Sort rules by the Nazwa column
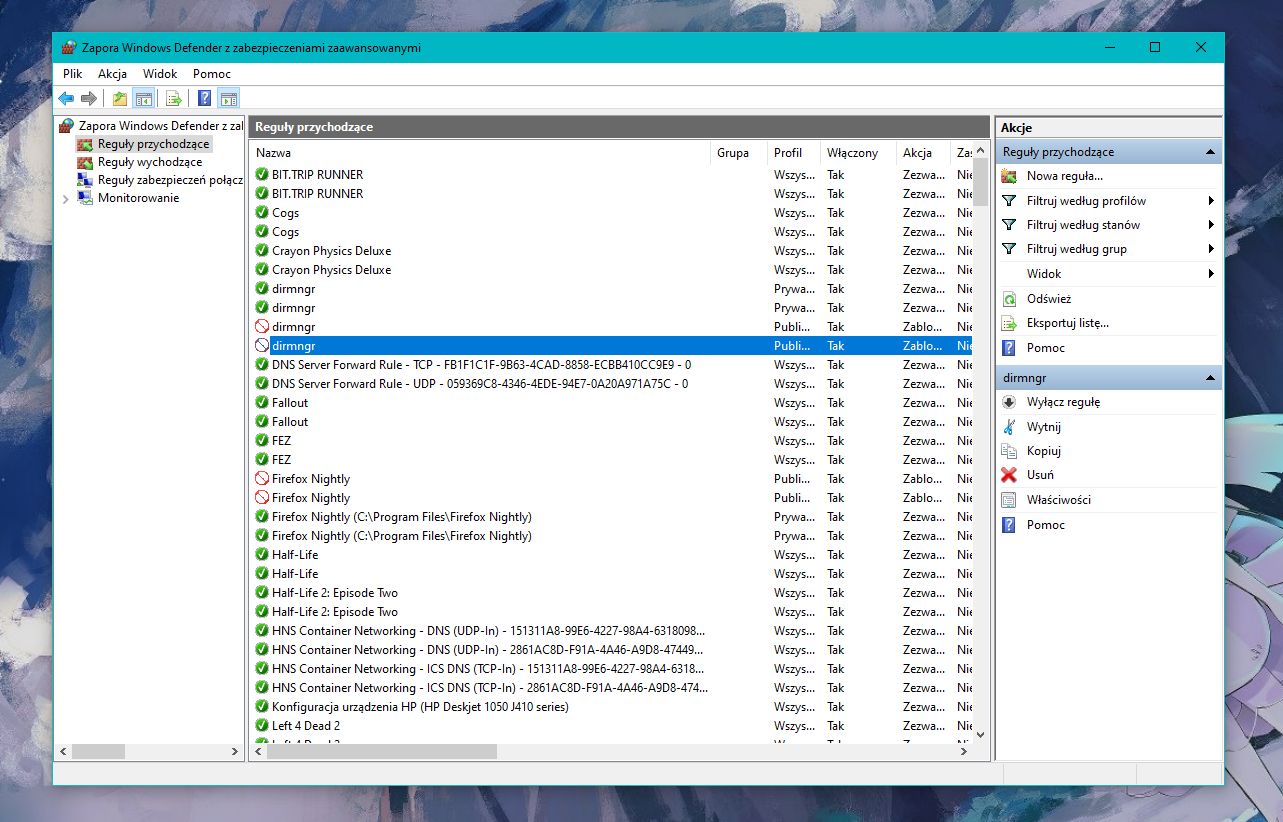Viewport: 1283px width, 822px height. 480,153
